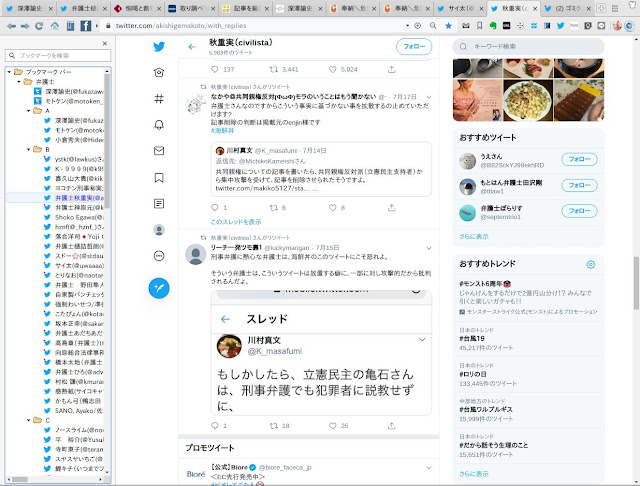Open the bookmarks icon in Twitter sidebar
This screenshot has height=486, width=640.
pos(159,178)
